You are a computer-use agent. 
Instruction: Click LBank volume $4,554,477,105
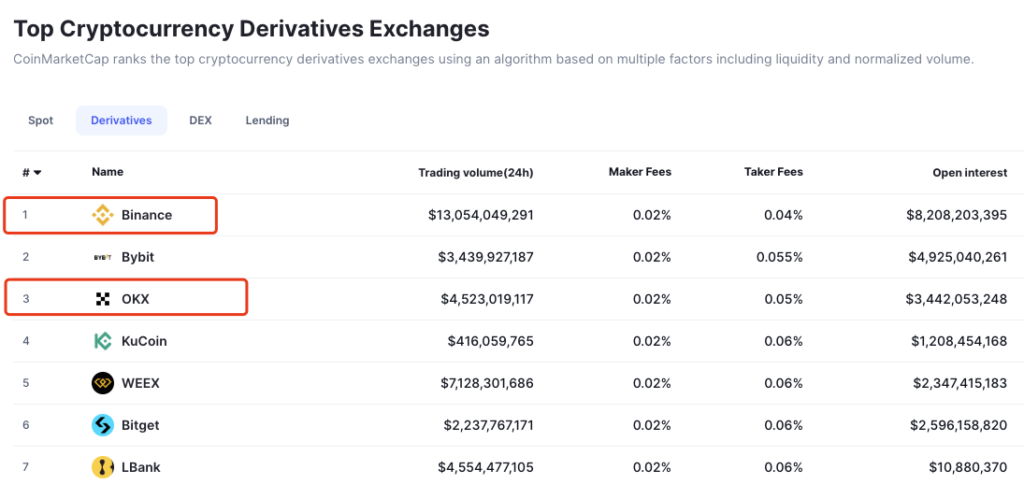click(x=486, y=467)
